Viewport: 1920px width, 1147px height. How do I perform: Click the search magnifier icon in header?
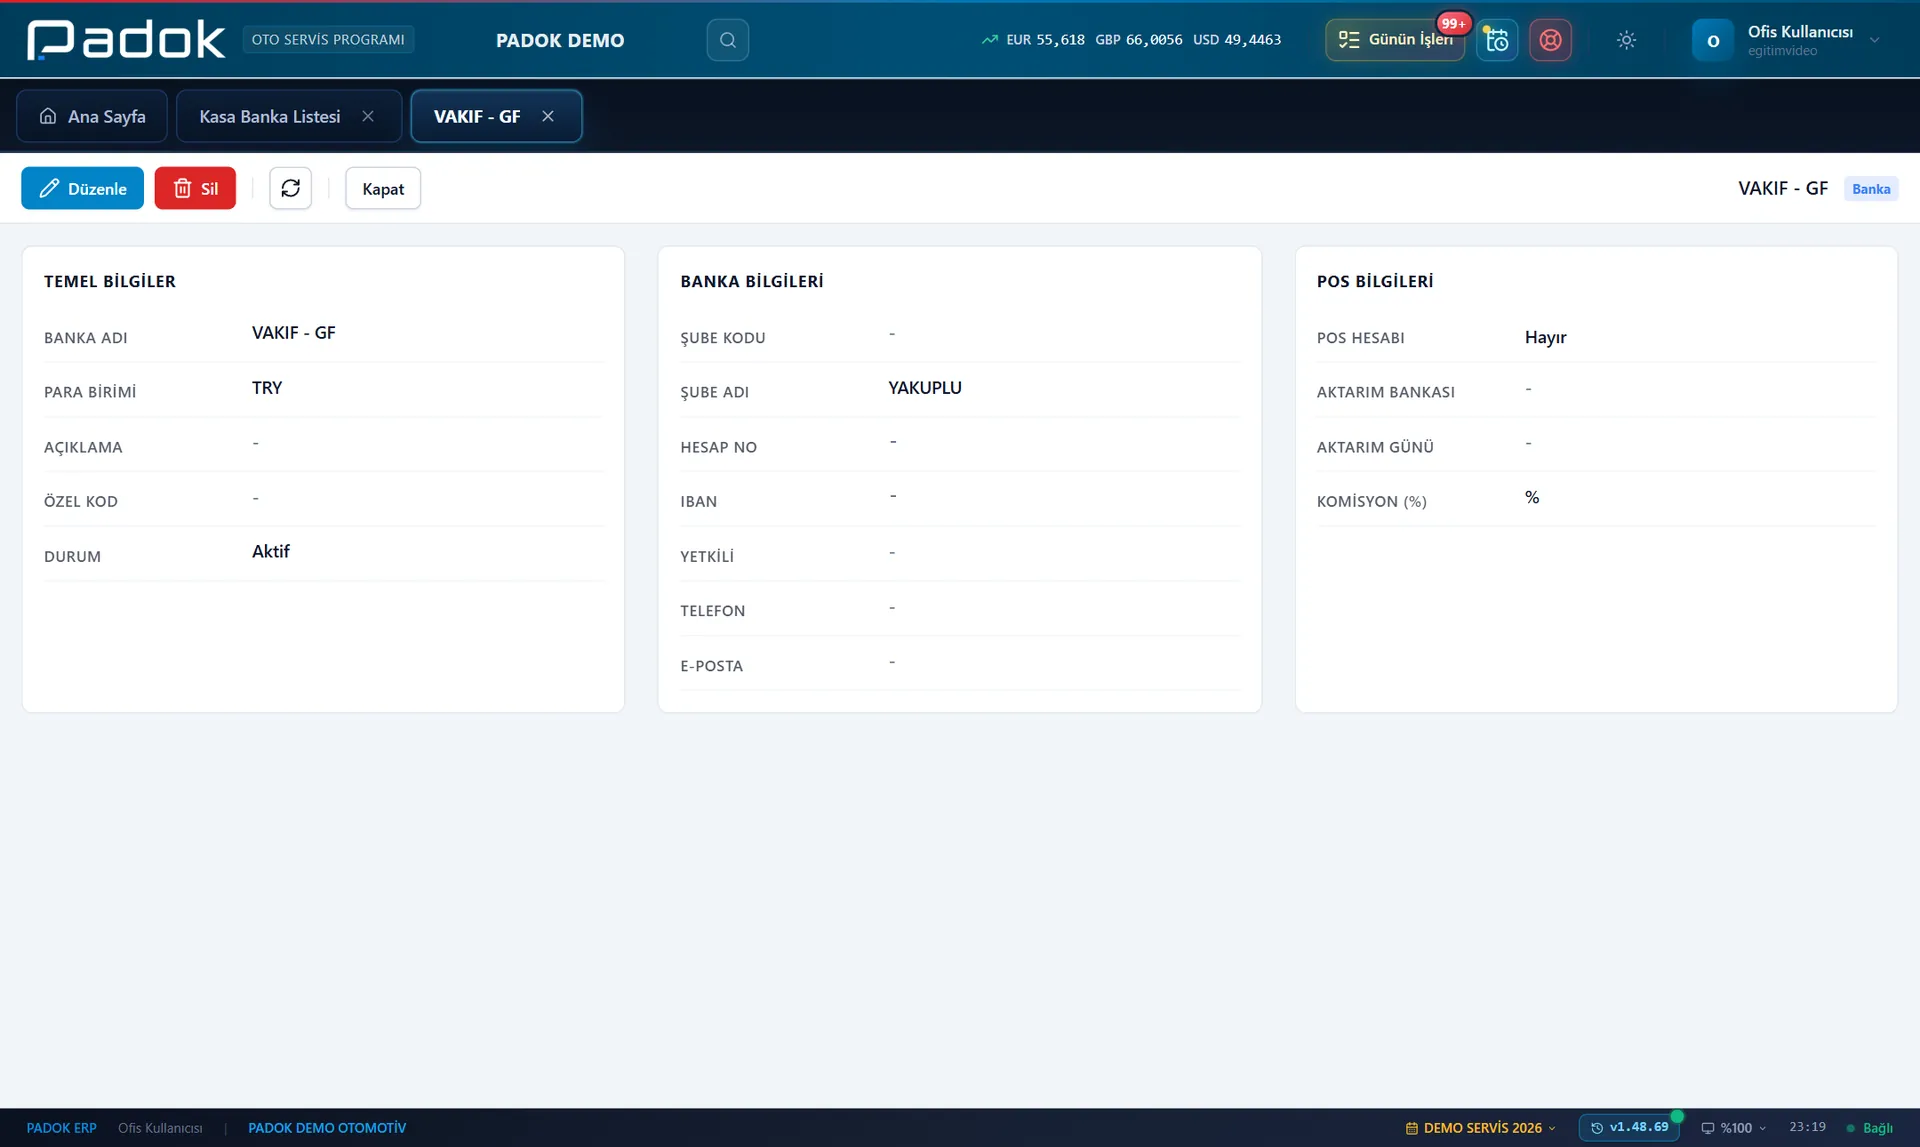[727, 40]
